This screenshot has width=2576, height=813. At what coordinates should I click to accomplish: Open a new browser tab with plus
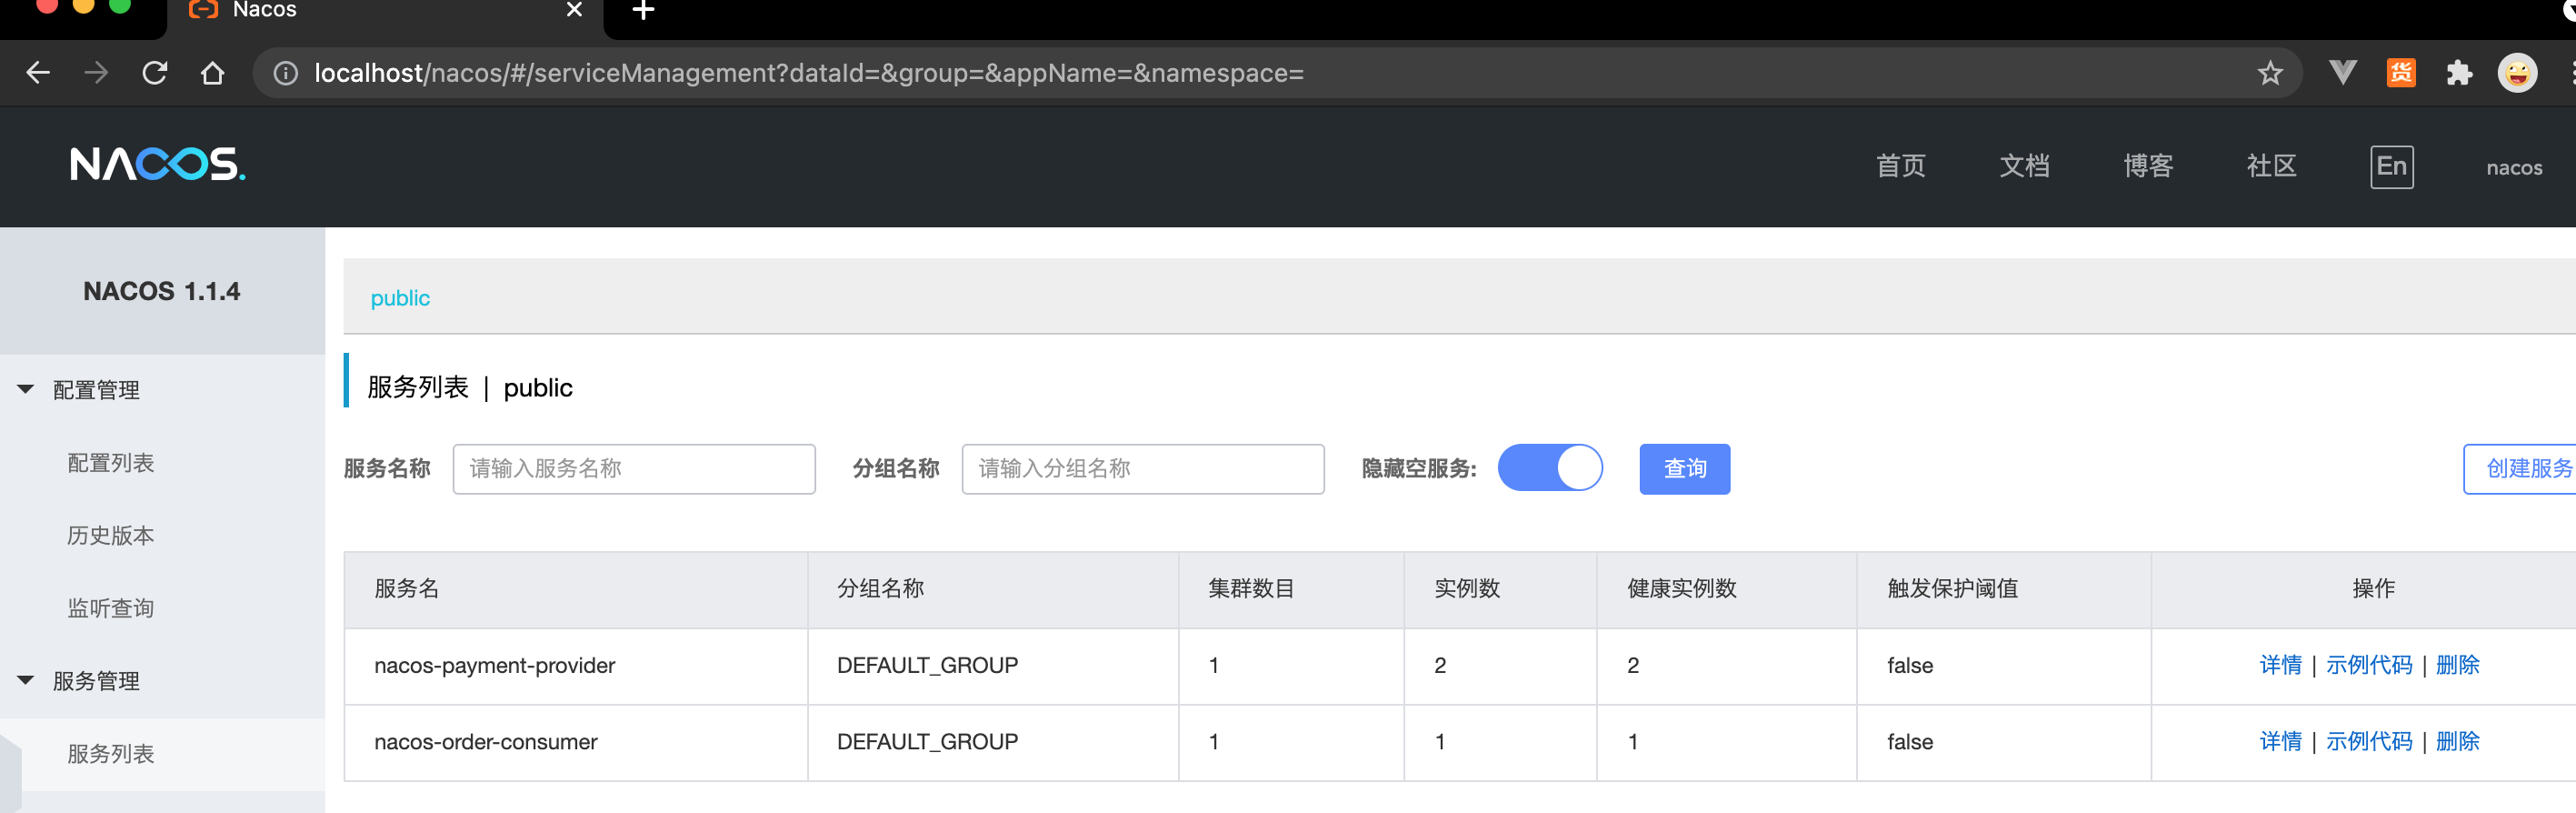(x=644, y=10)
